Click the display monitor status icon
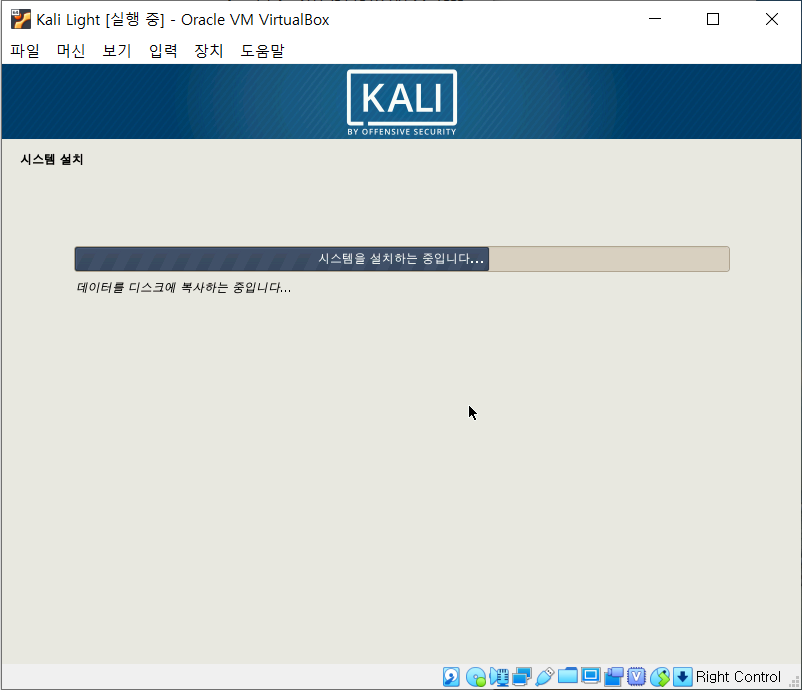 coord(591,676)
